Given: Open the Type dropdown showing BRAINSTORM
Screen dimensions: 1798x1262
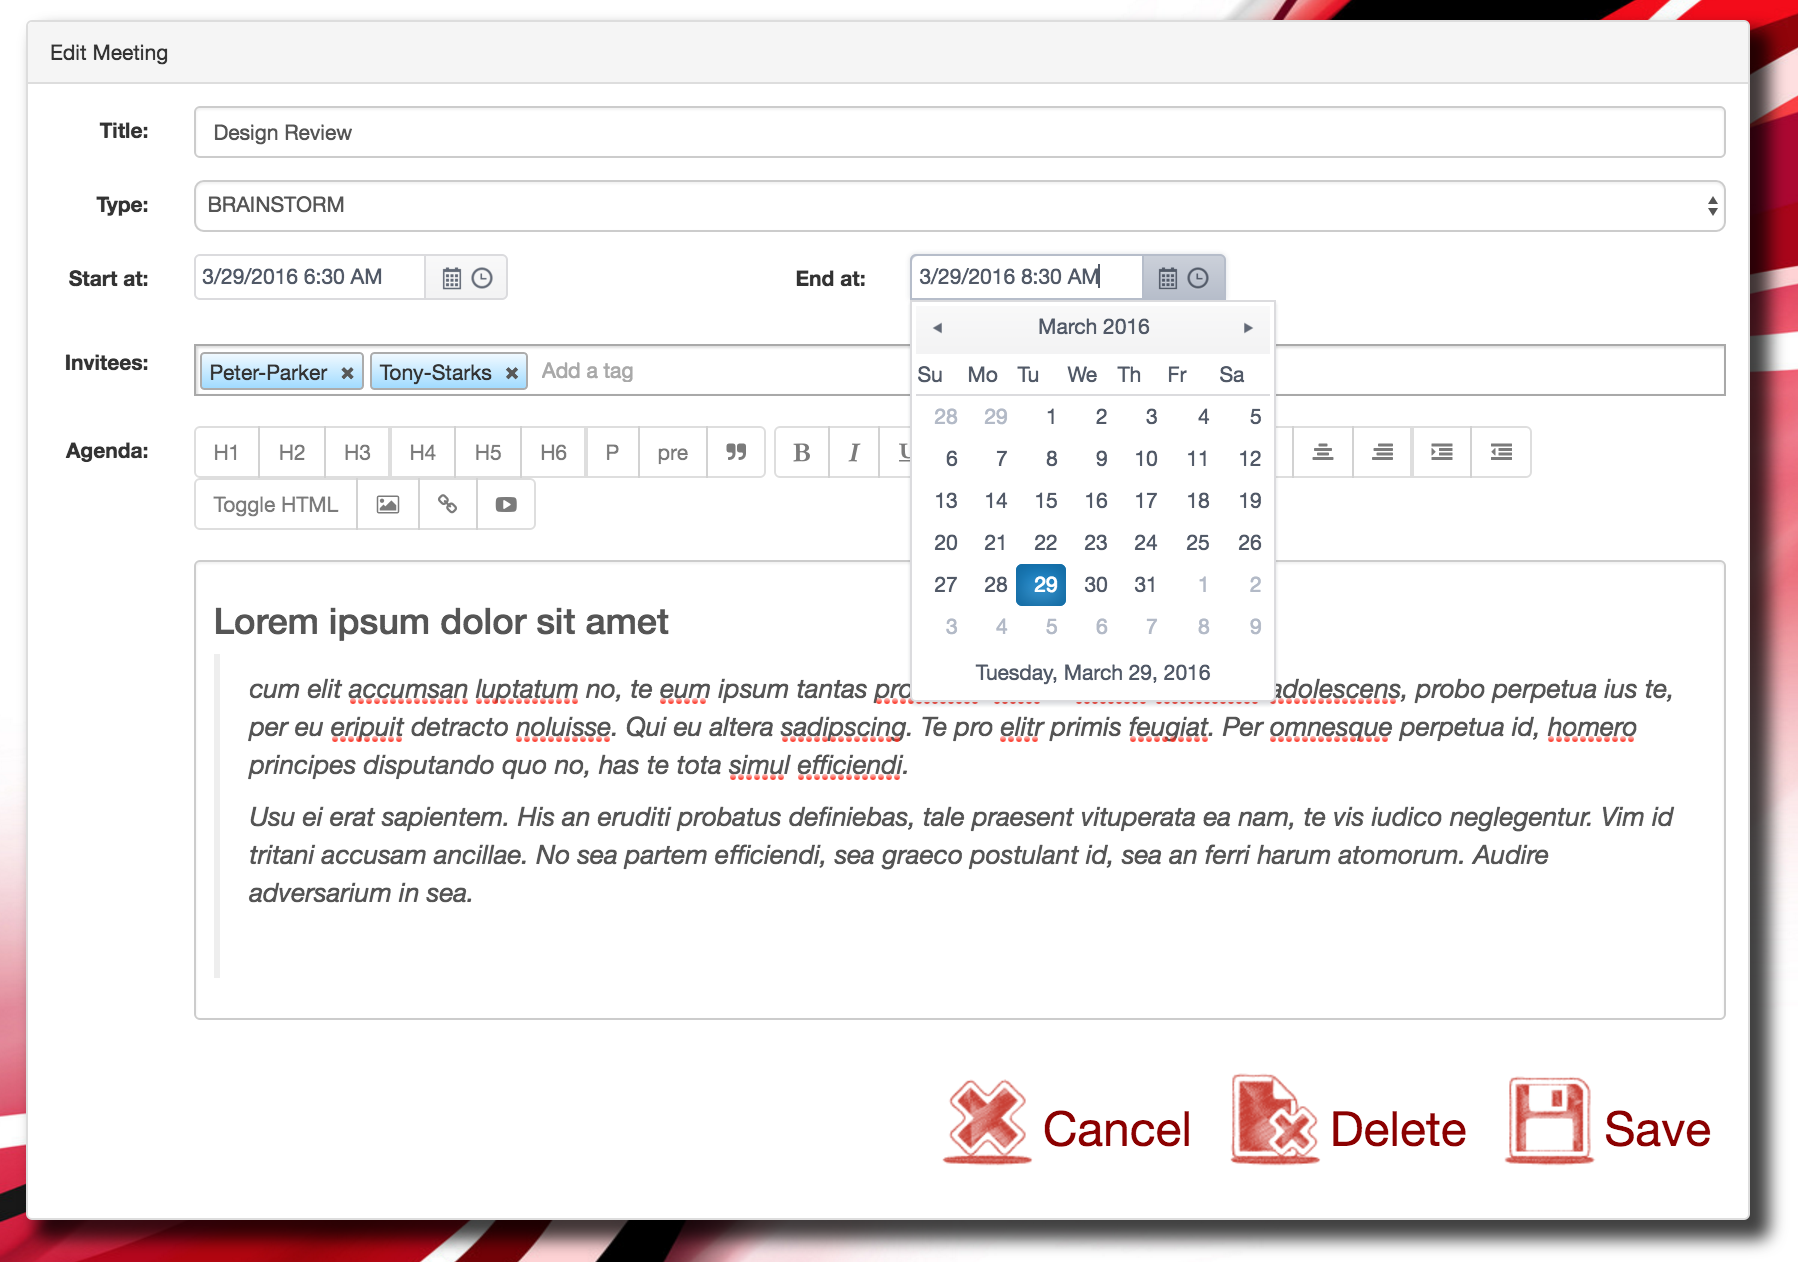Looking at the screenshot, I should [x=960, y=206].
